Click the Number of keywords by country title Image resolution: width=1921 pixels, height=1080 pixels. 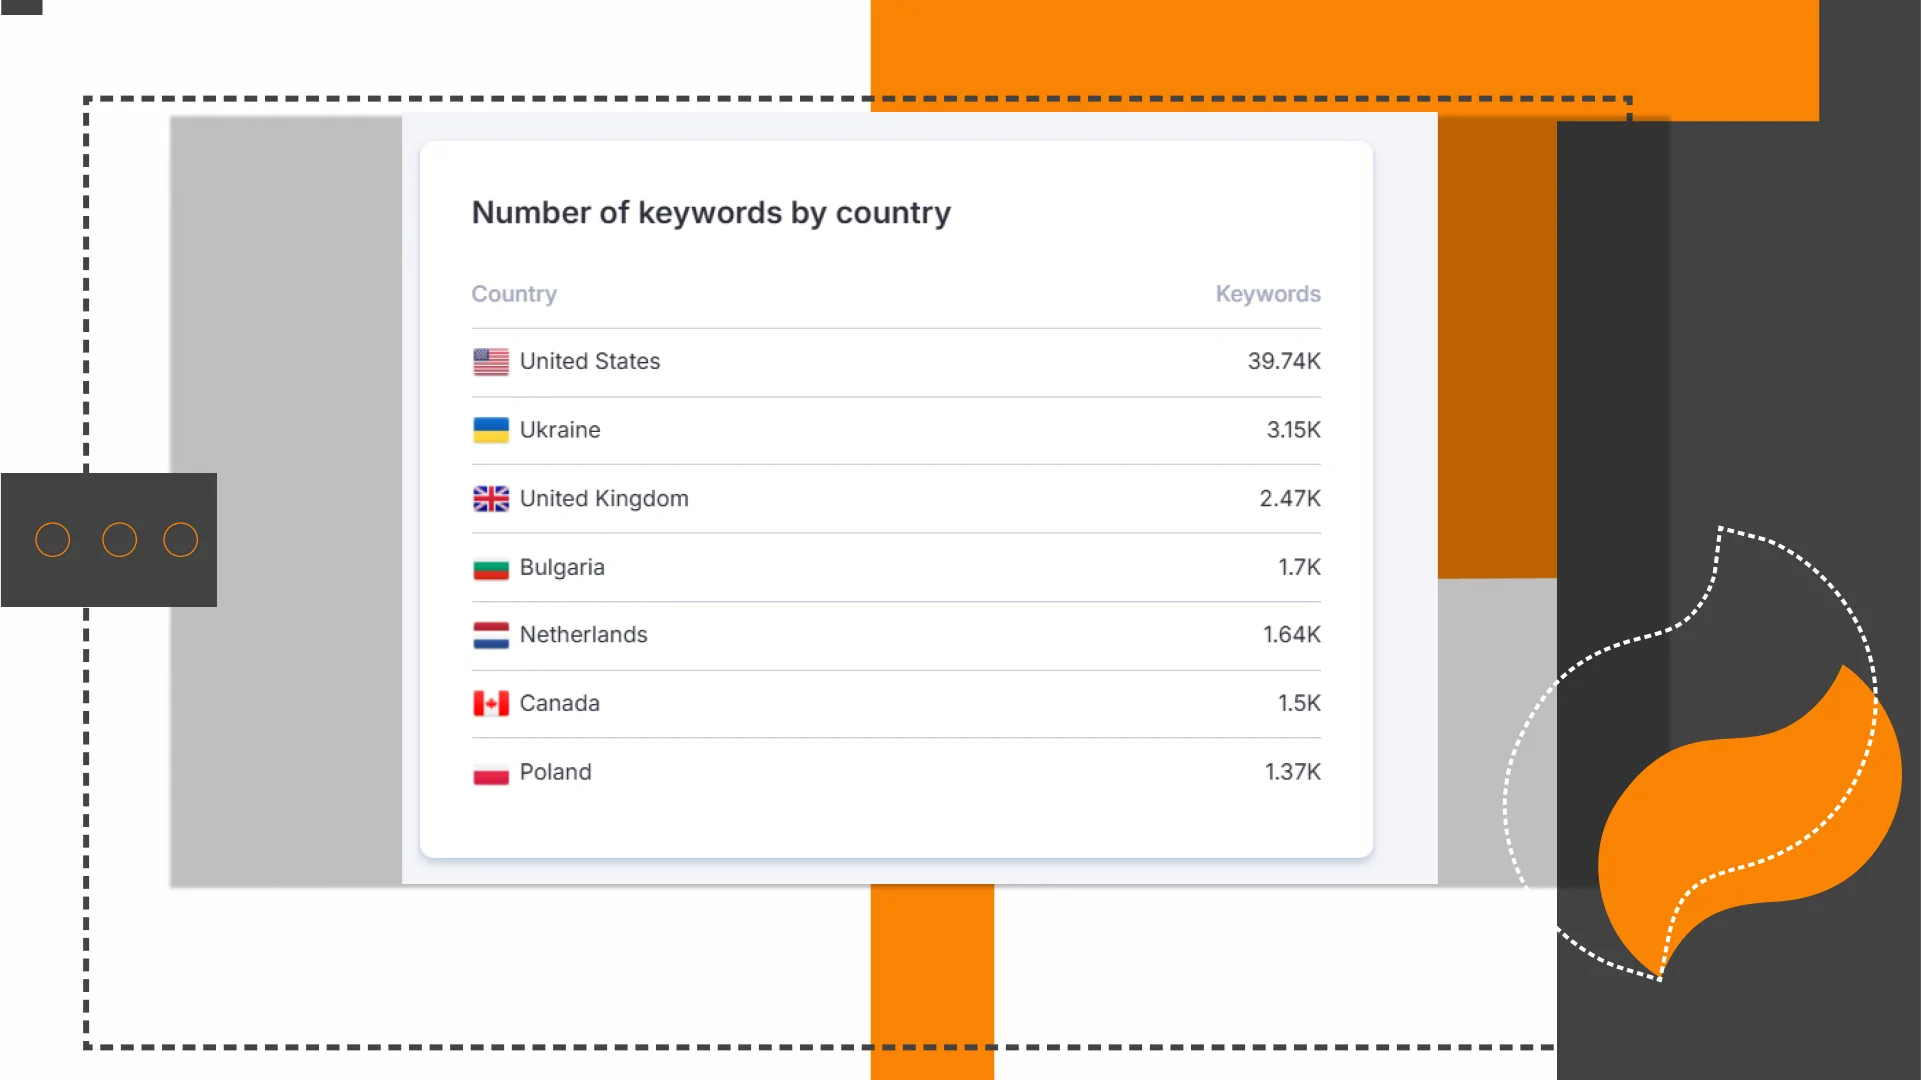[x=711, y=213]
